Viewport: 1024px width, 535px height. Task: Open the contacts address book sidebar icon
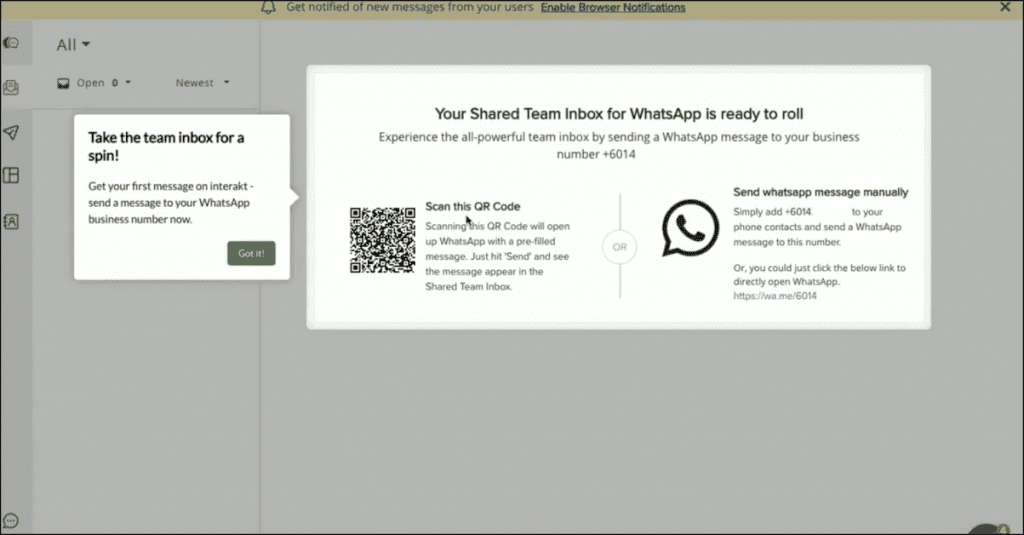[11, 221]
